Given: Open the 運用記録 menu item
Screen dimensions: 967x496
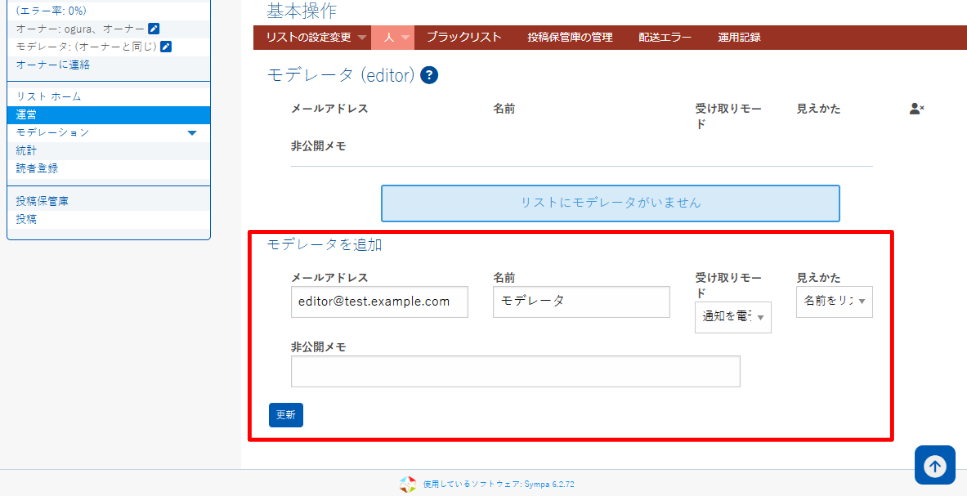Looking at the screenshot, I should tap(739, 37).
